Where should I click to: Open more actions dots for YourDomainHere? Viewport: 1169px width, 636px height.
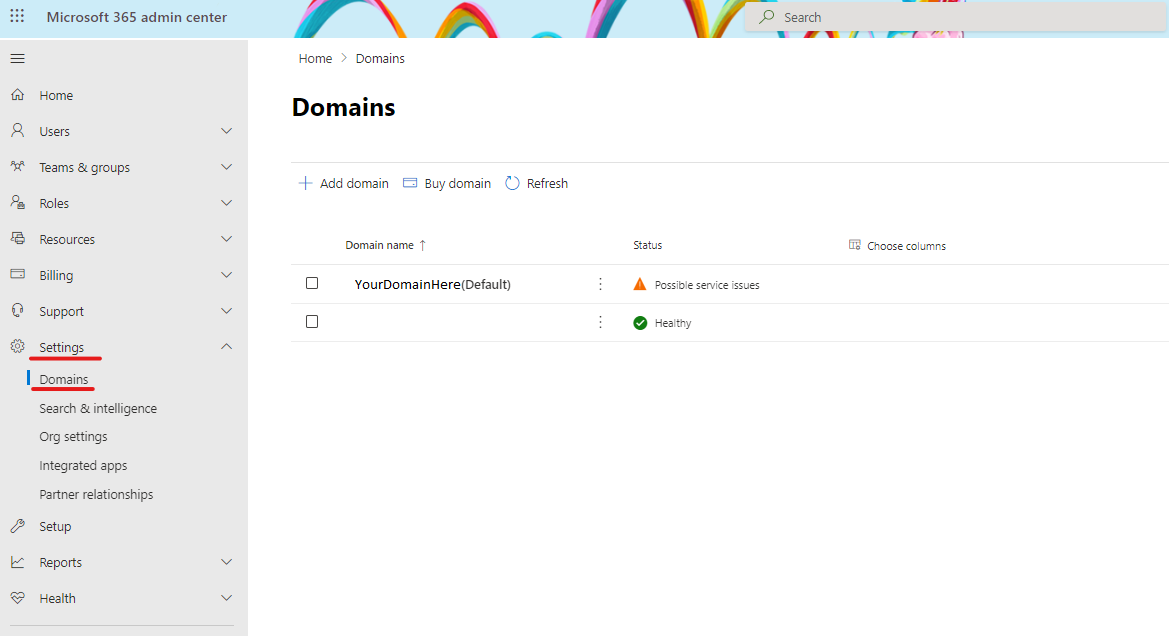pyautogui.click(x=600, y=284)
